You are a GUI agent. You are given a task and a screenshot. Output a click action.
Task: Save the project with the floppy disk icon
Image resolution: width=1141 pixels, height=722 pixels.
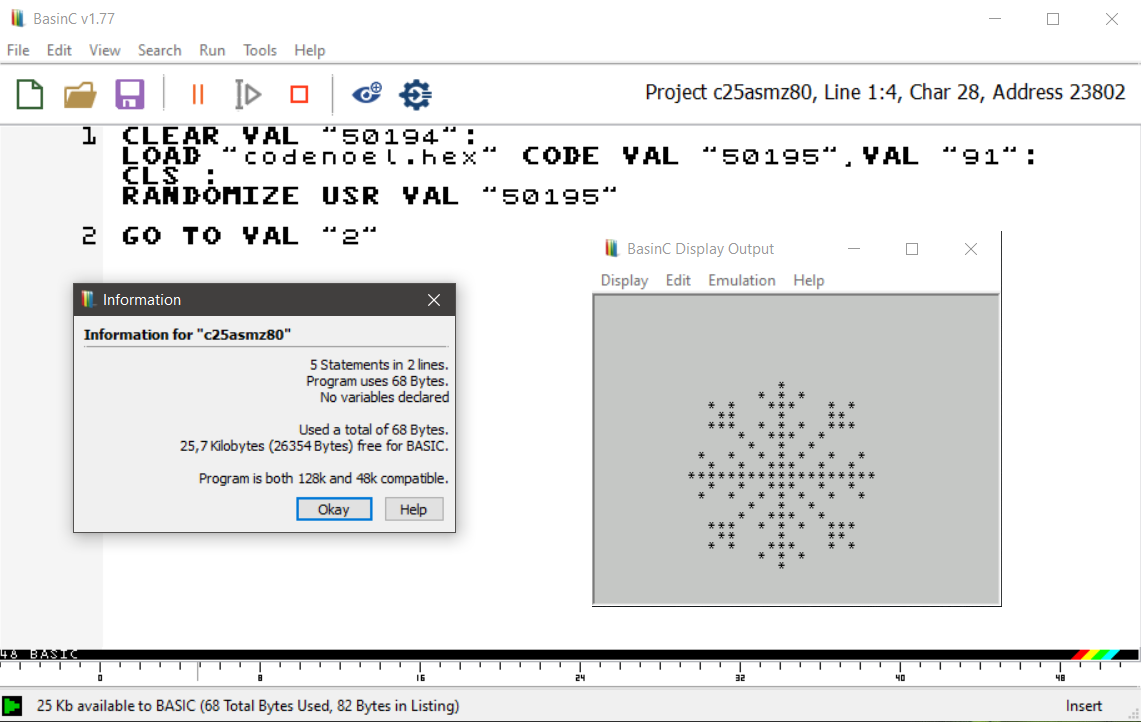tap(130, 94)
